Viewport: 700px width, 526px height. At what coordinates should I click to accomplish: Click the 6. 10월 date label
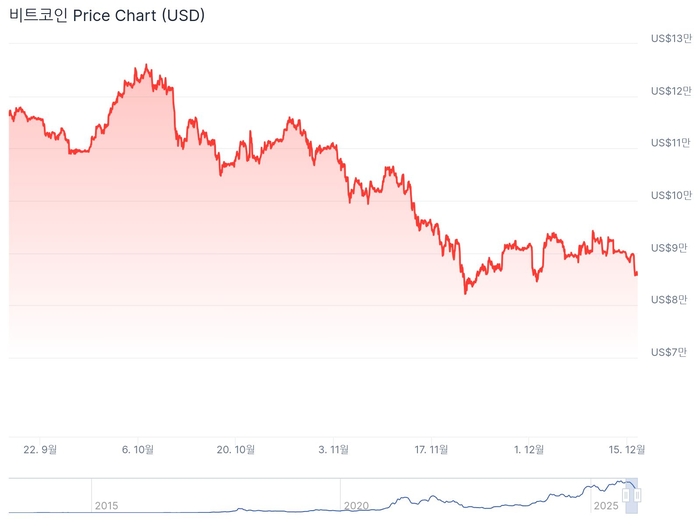(138, 450)
